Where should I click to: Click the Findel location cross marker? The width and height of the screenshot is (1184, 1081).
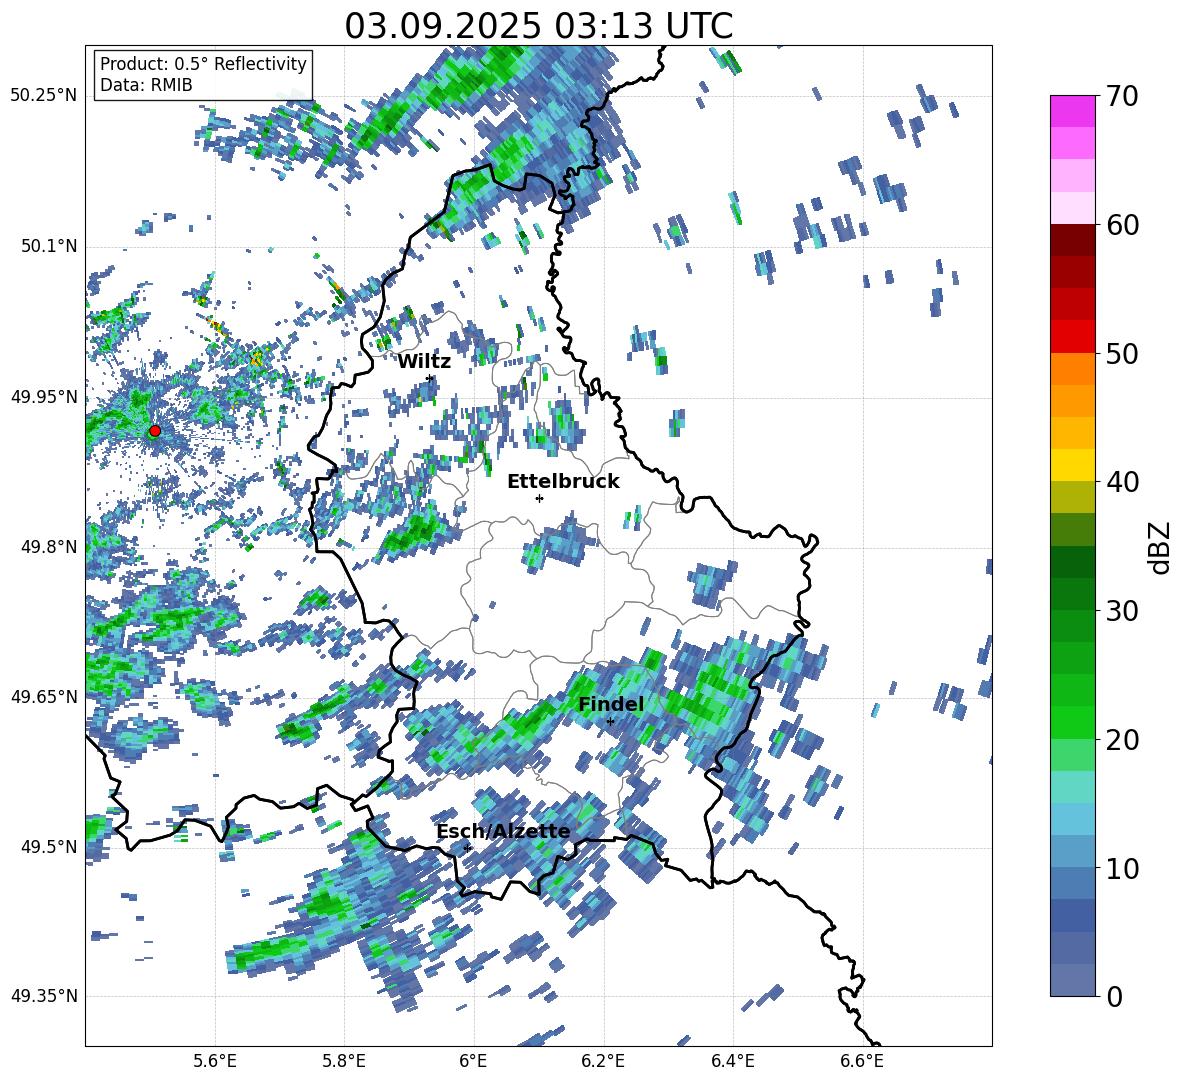pyautogui.click(x=610, y=721)
